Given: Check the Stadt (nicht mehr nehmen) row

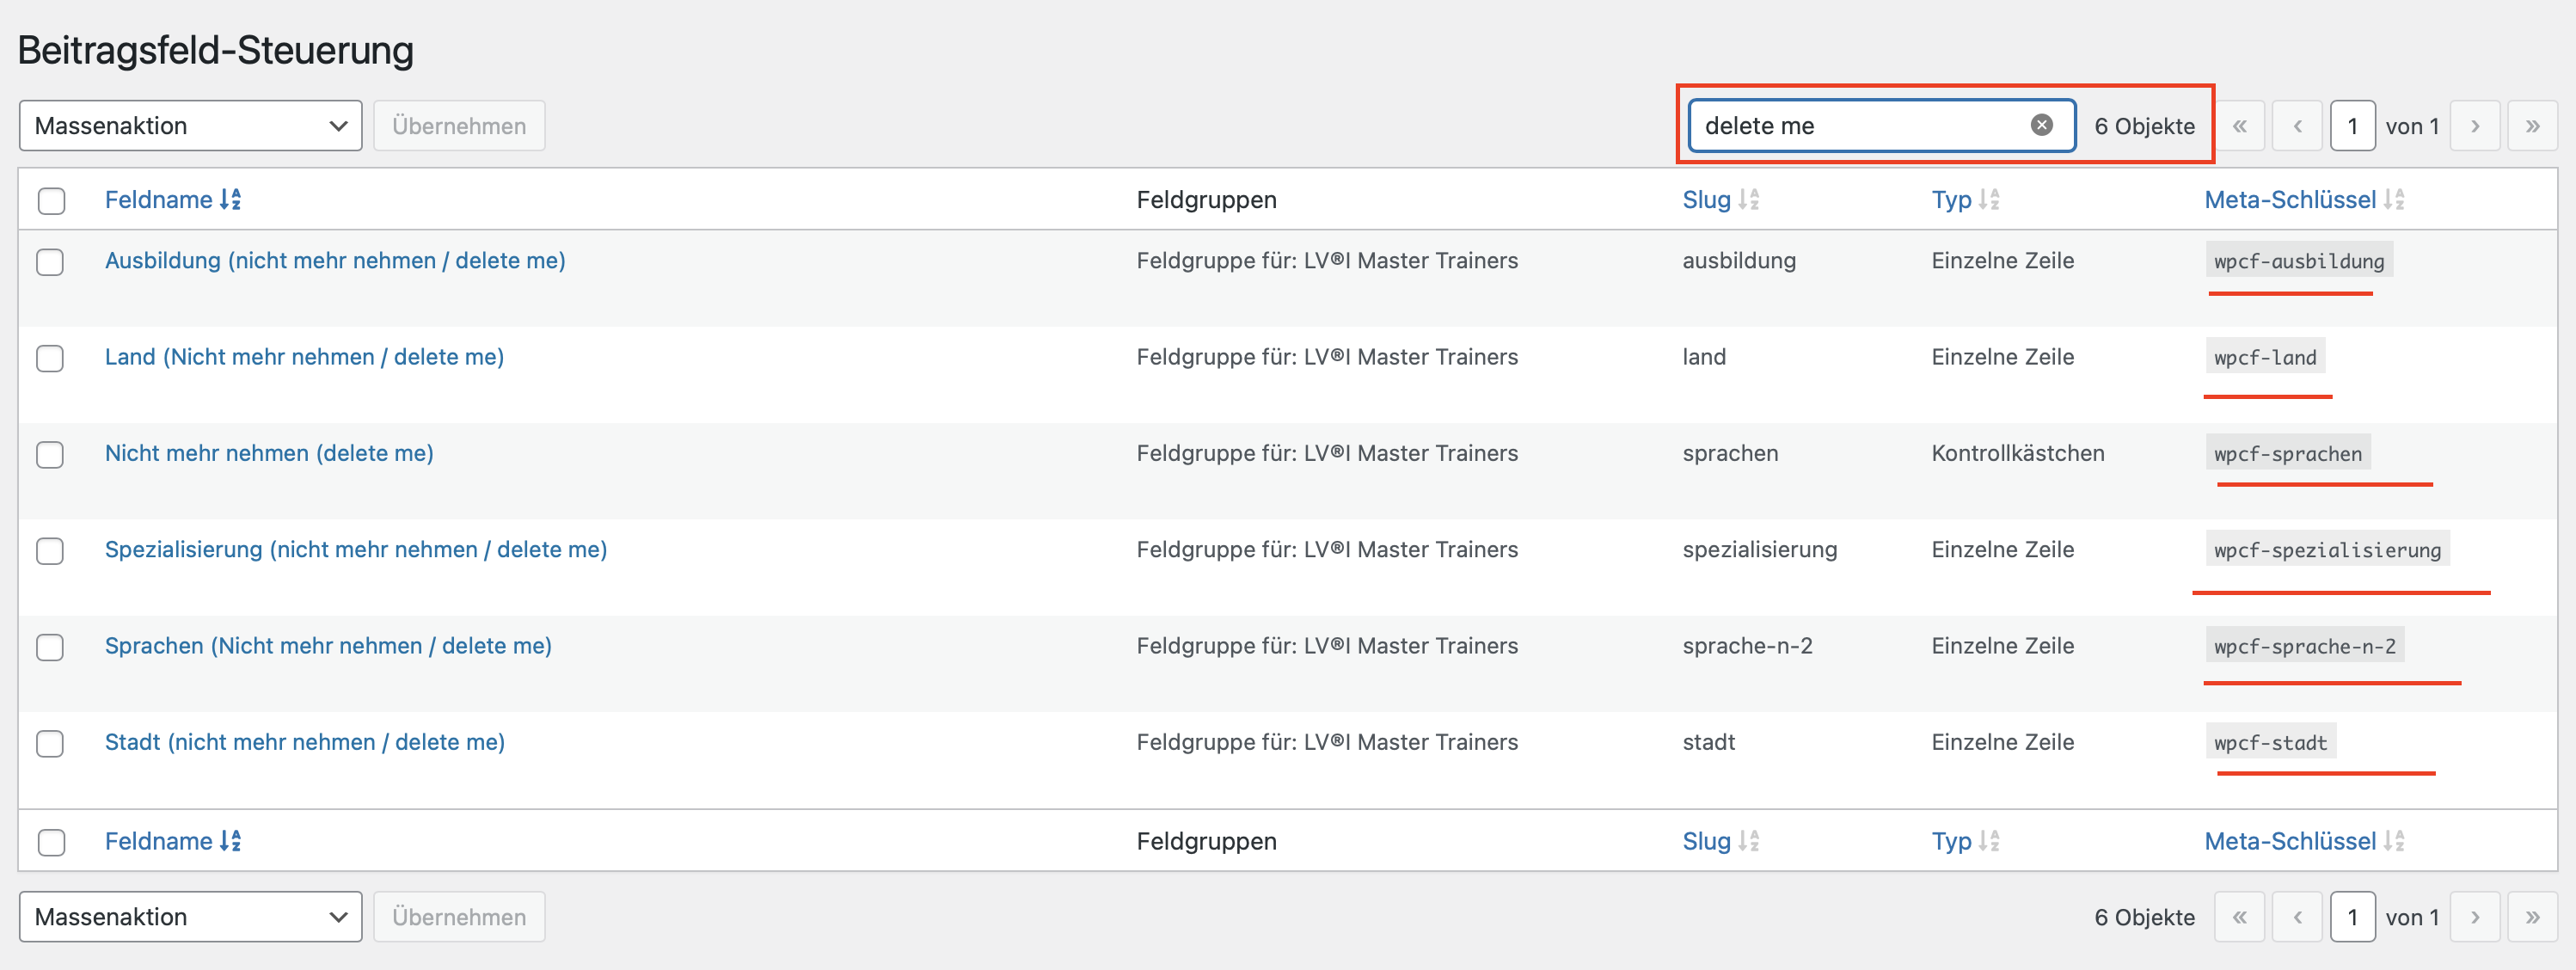Looking at the screenshot, I should (x=50, y=744).
